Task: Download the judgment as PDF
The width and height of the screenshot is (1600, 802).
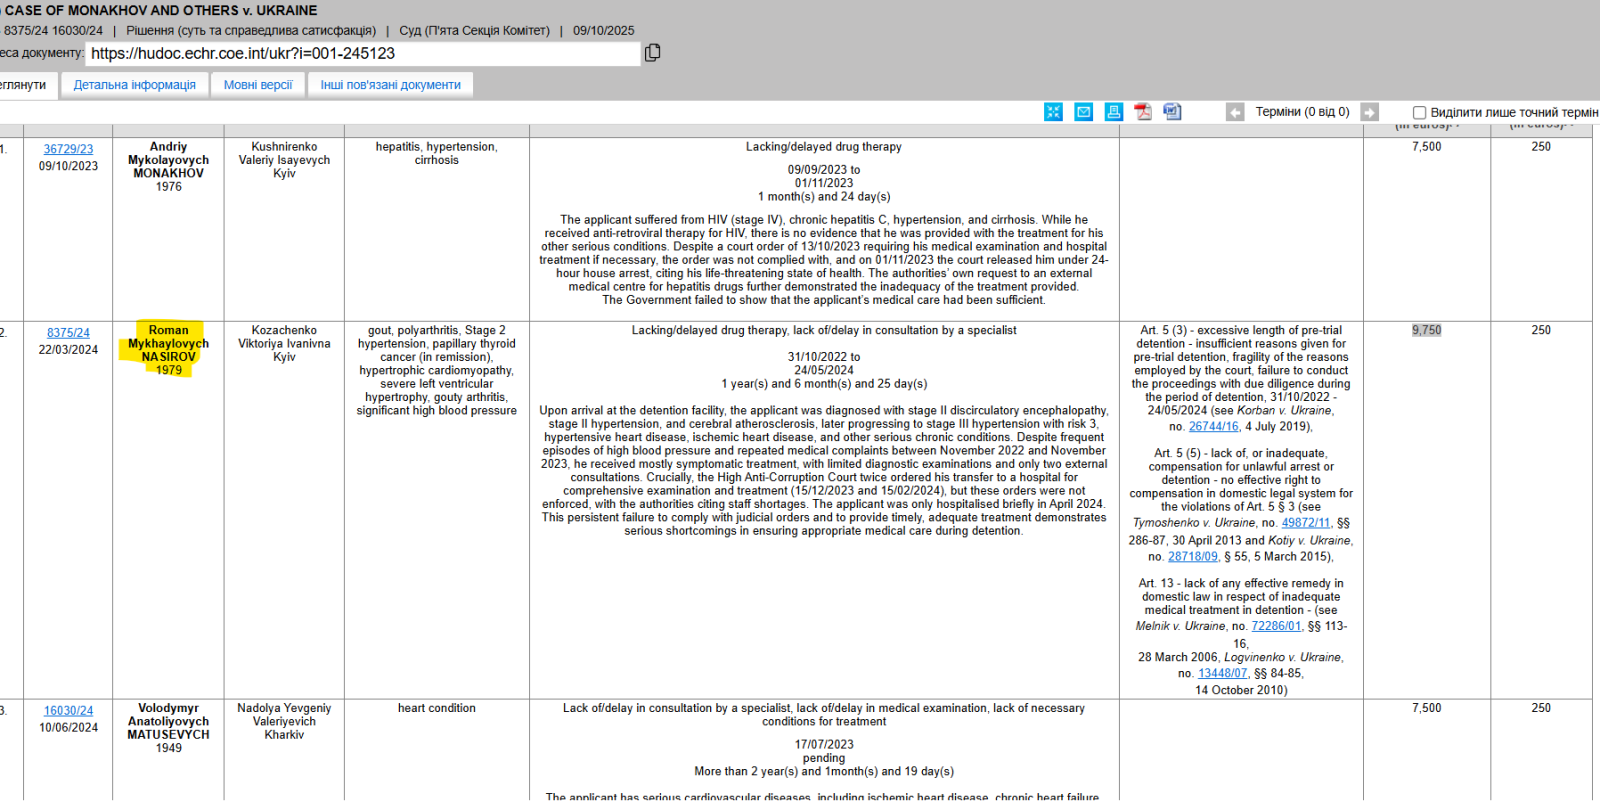Action: 1142,112
